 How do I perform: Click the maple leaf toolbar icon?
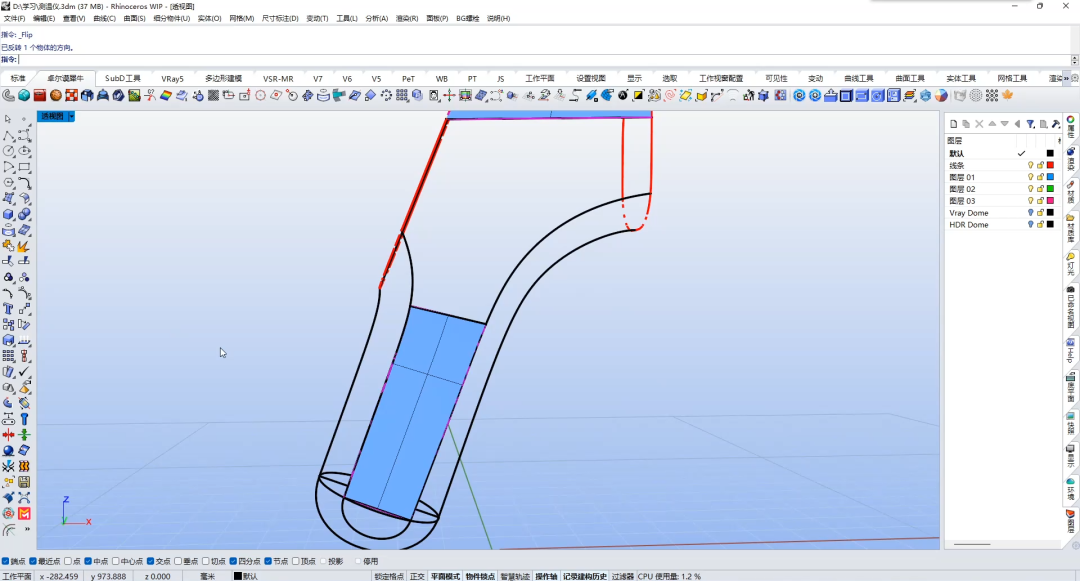tap(1008, 96)
